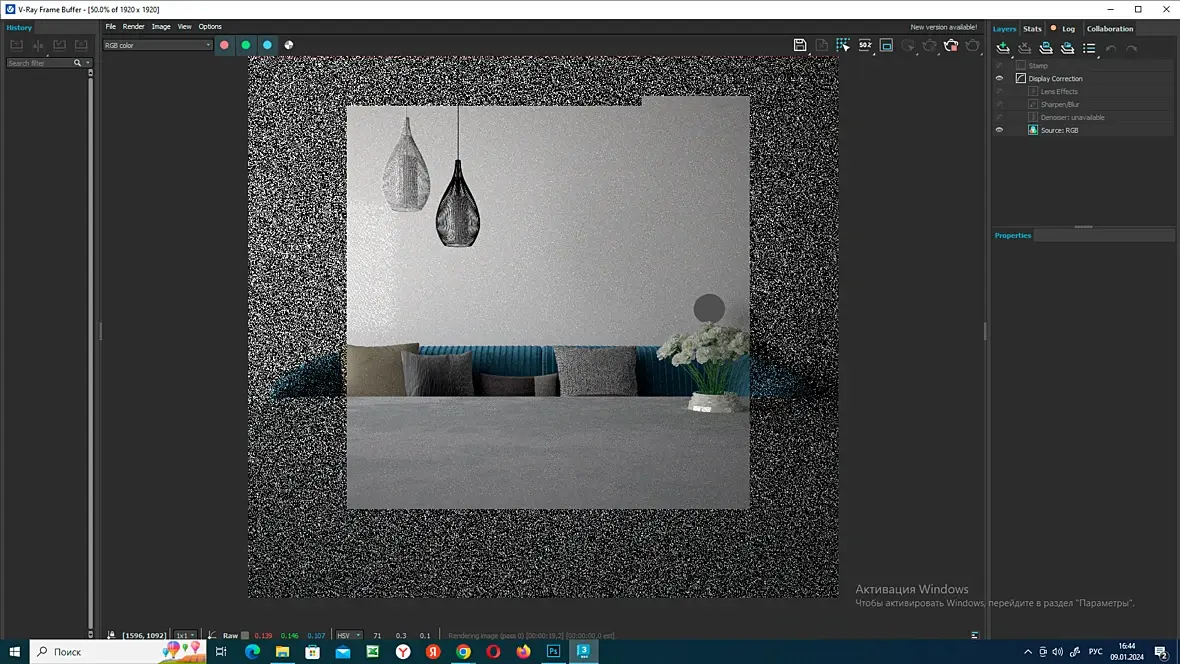Screen dimensions: 1180x664
Task: Click the curve icon beside Raw
Action: (x=211, y=635)
